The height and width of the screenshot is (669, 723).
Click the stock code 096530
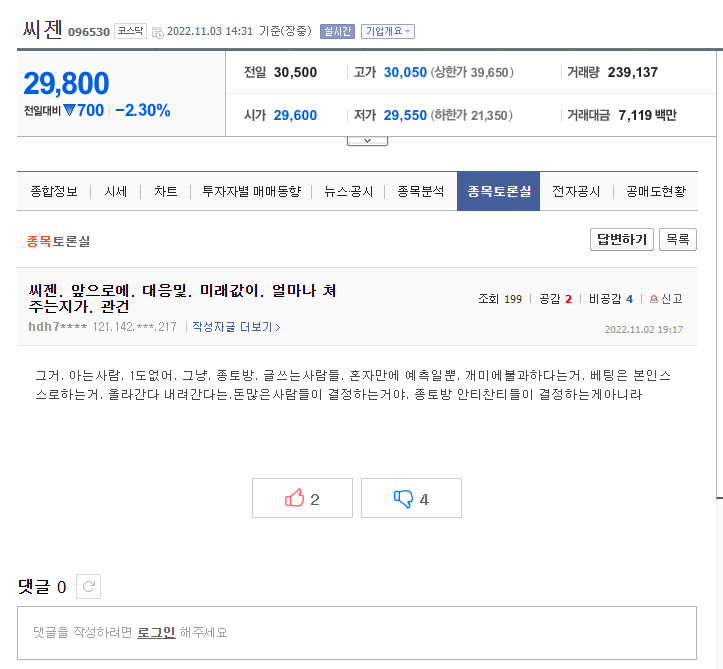point(89,32)
